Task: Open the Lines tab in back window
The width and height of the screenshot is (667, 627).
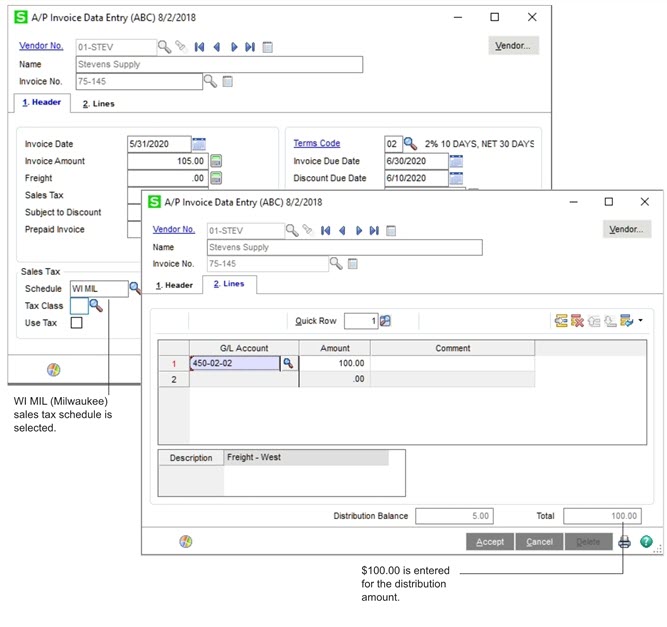Action: tap(98, 103)
